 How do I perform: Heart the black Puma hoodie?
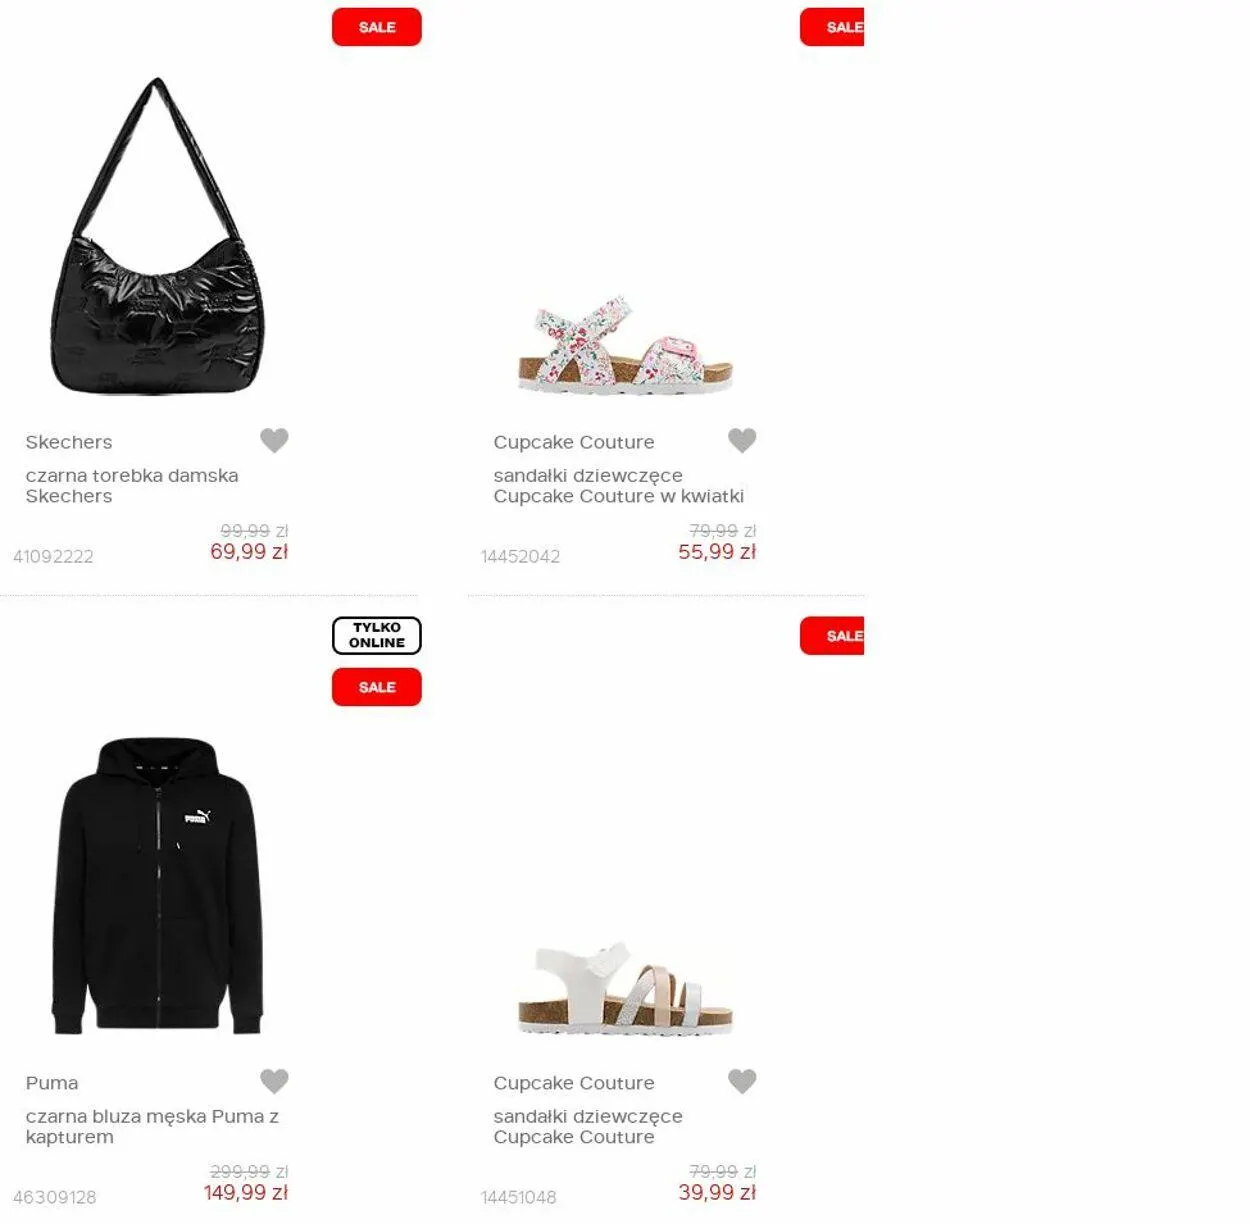tap(274, 1081)
